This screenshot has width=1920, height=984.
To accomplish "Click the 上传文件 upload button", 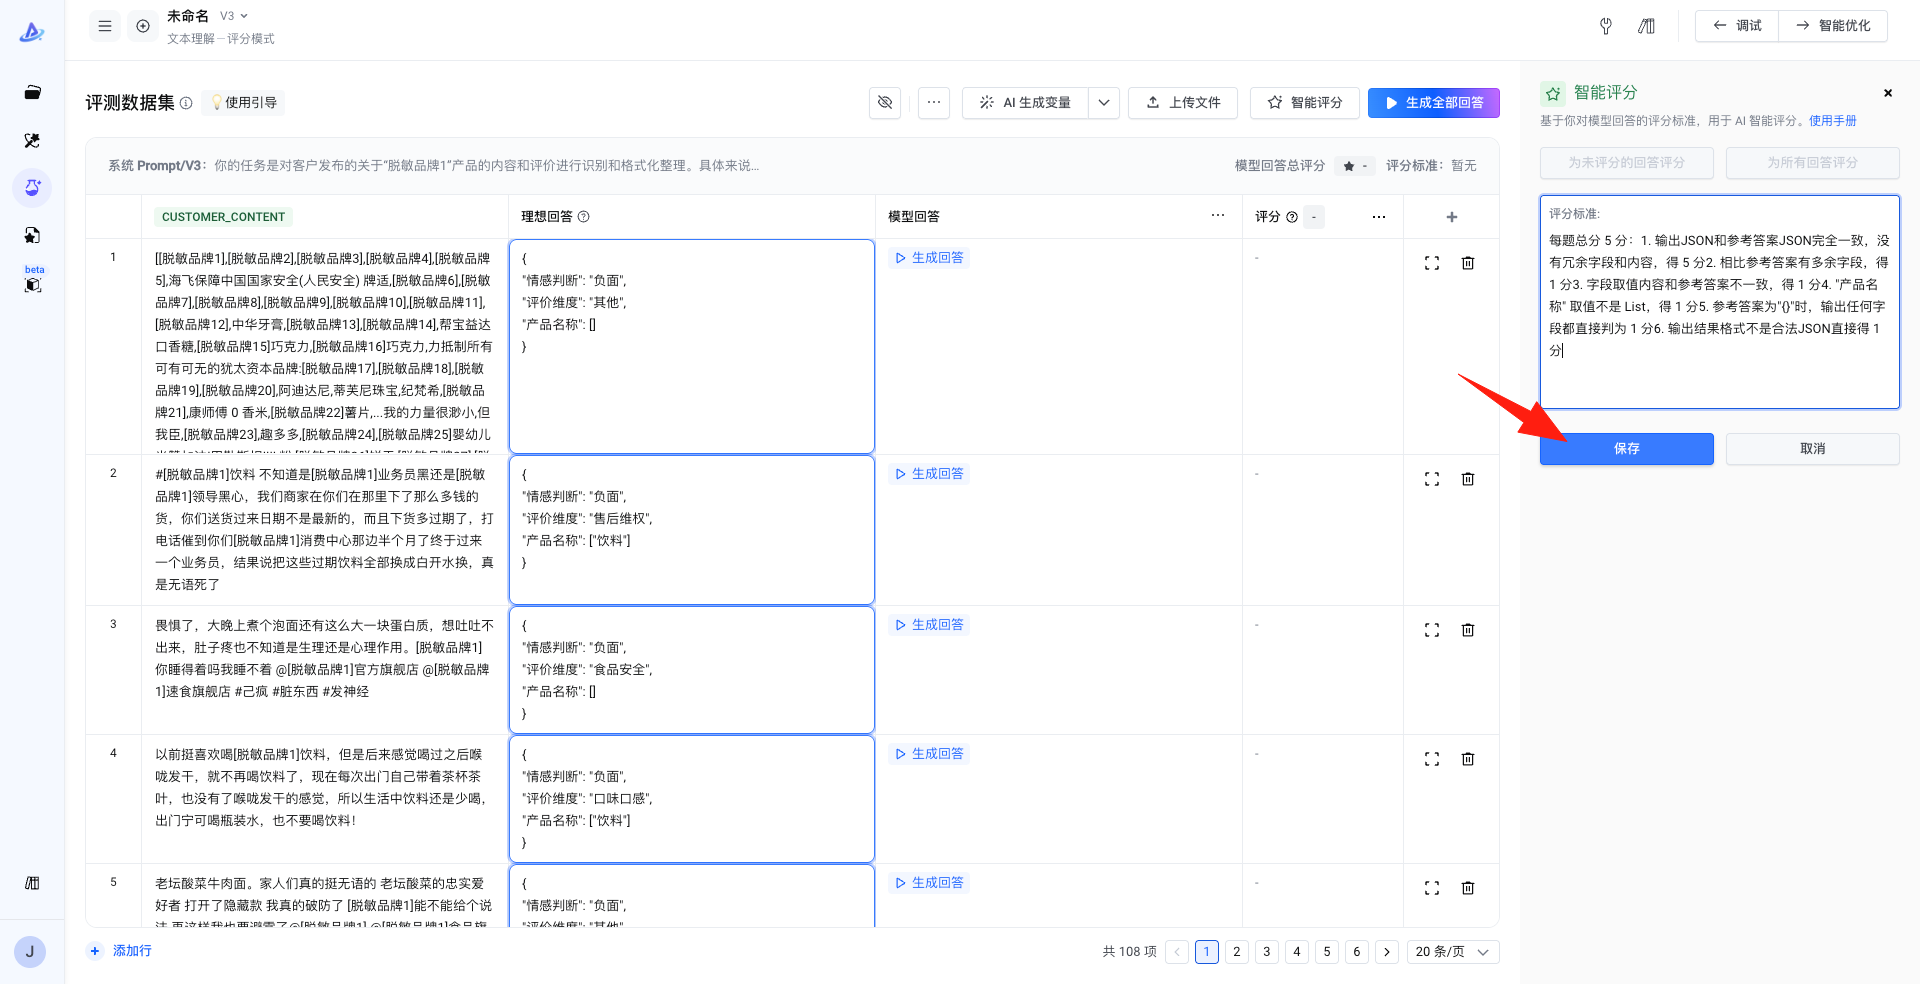I will click(1183, 102).
